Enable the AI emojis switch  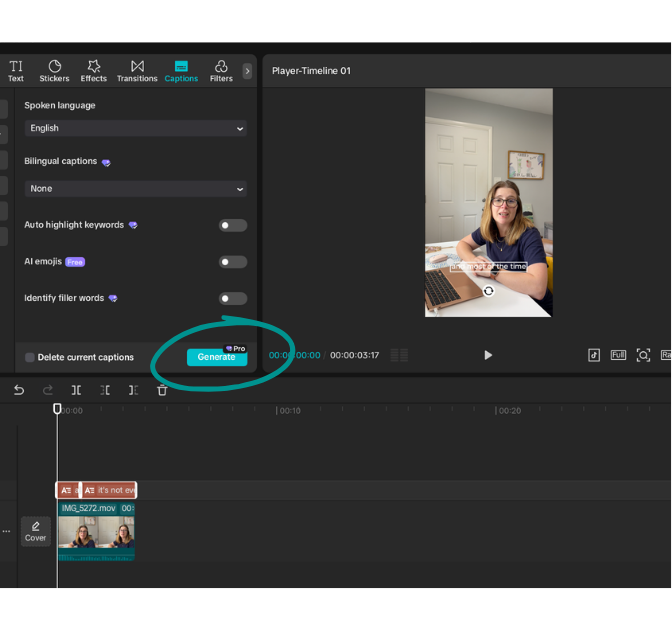[233, 262]
